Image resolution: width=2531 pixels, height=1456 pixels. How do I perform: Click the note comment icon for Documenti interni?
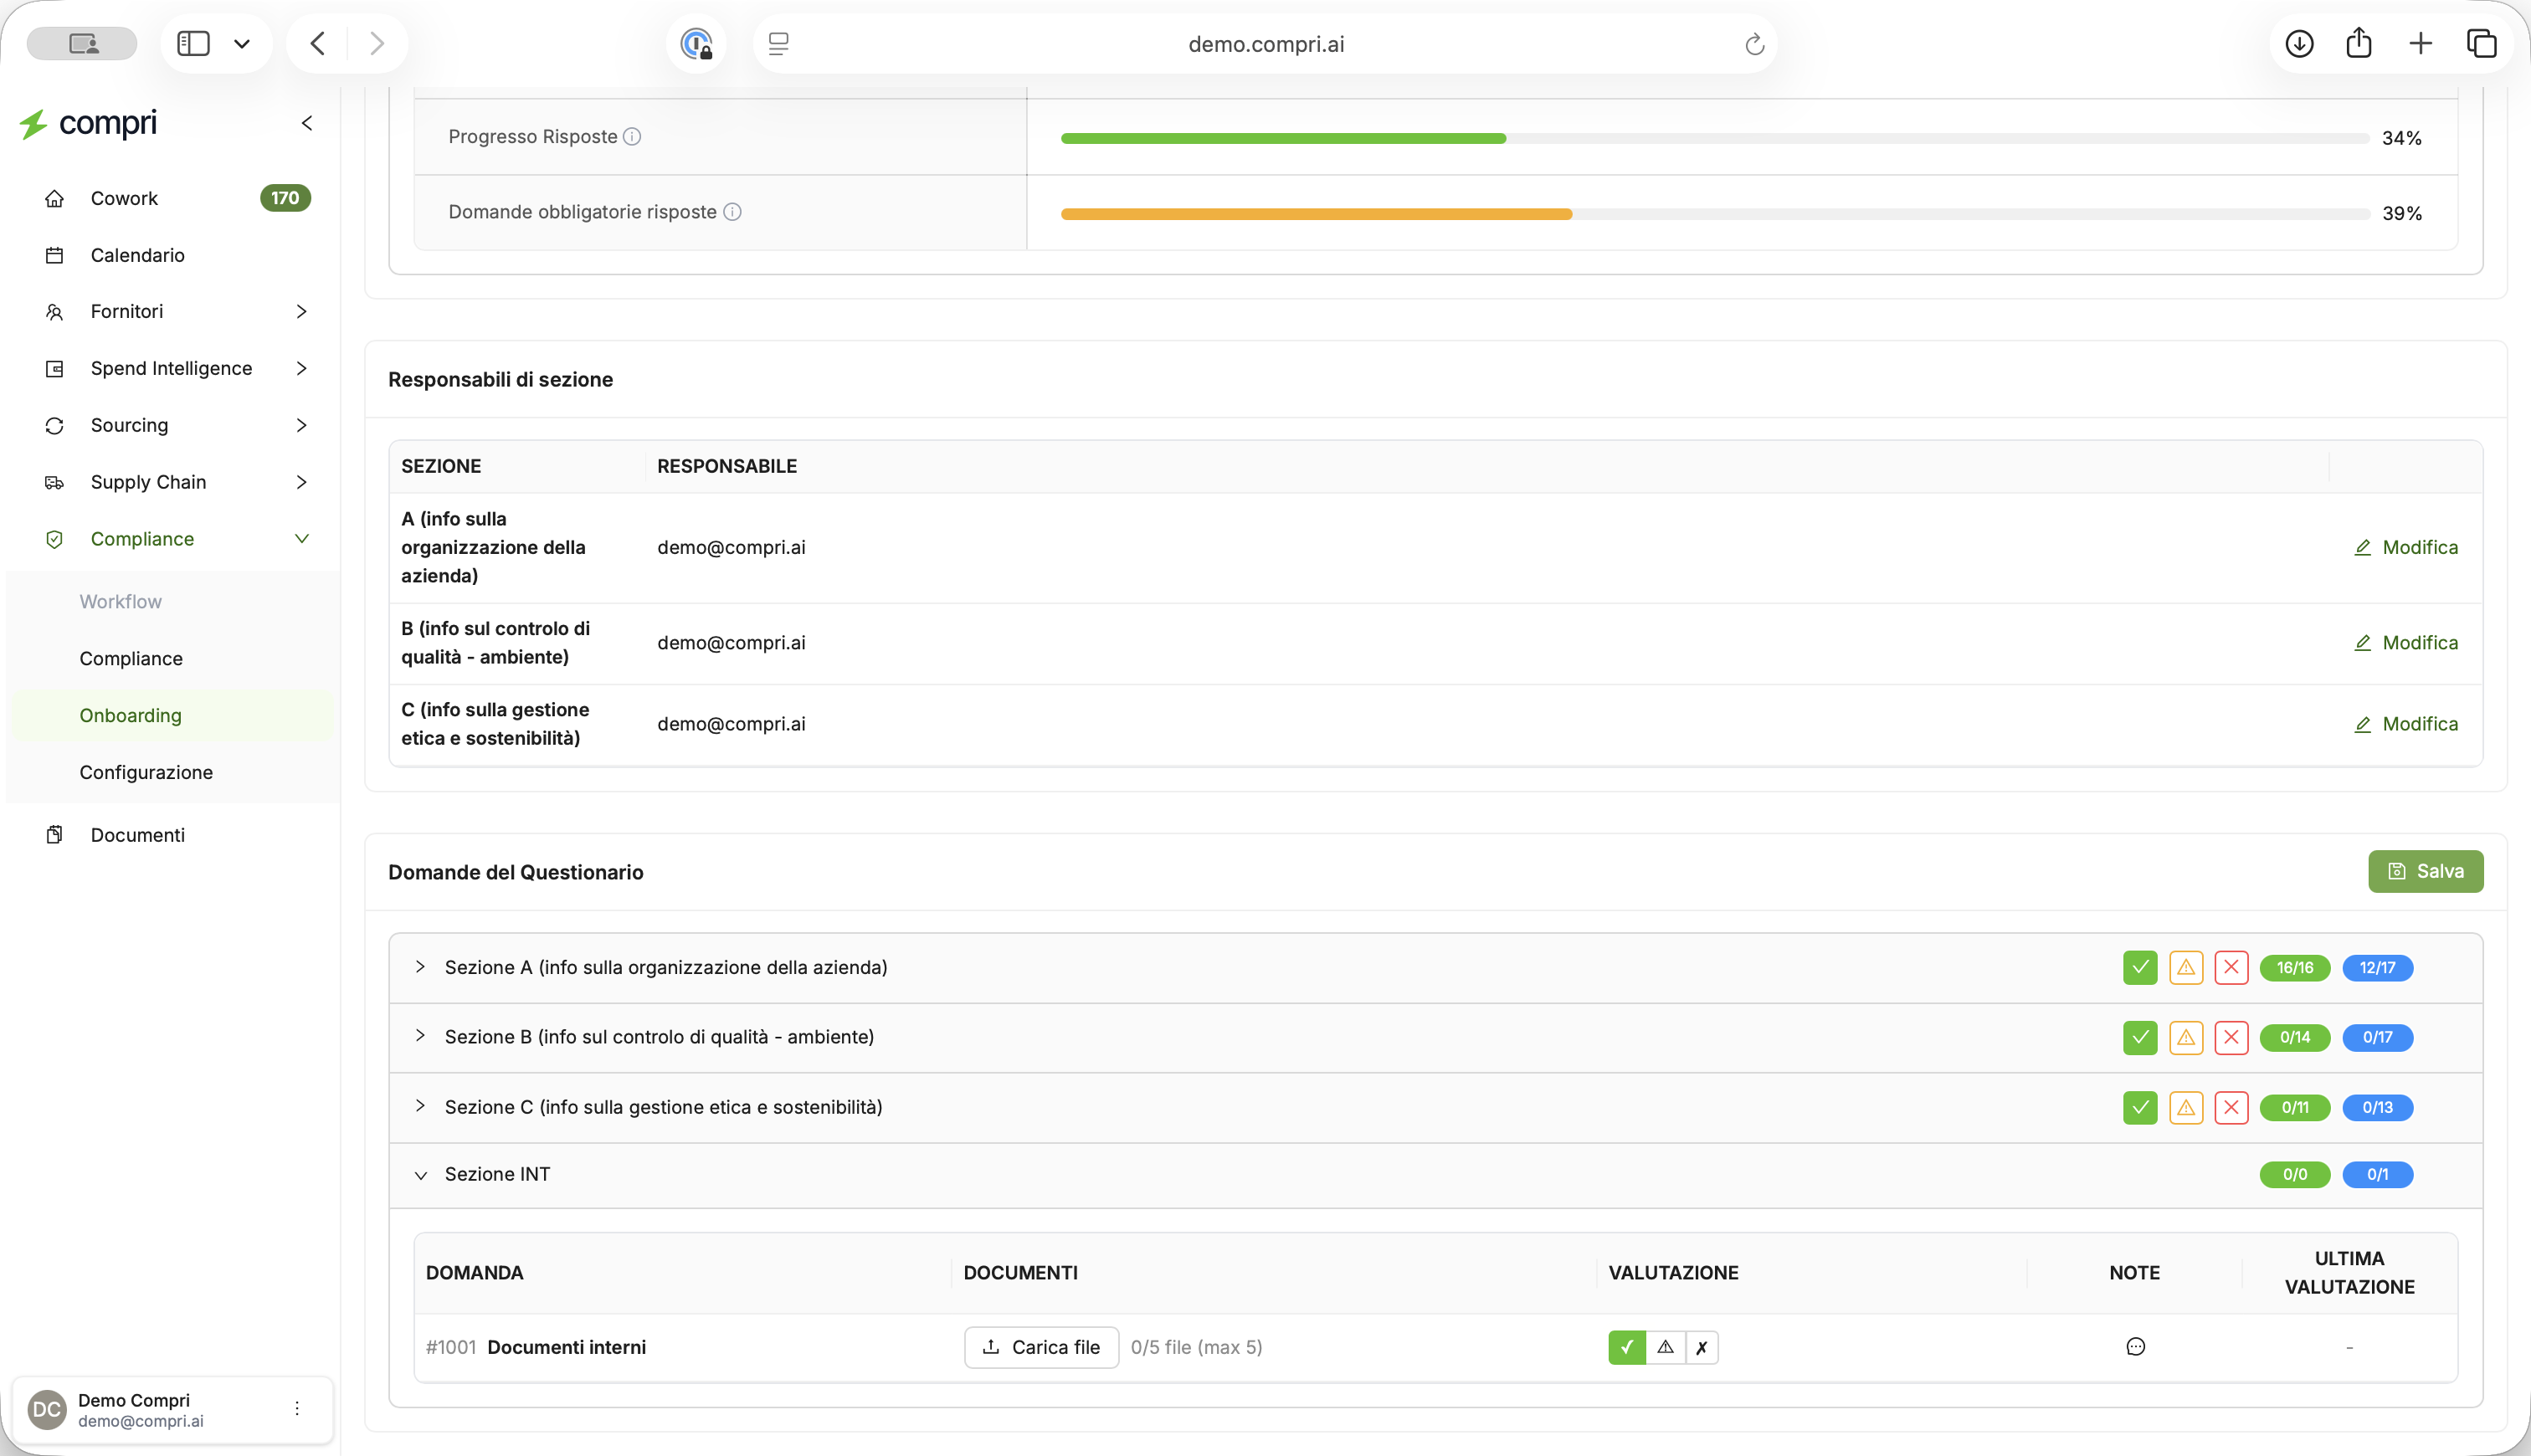(2135, 1346)
